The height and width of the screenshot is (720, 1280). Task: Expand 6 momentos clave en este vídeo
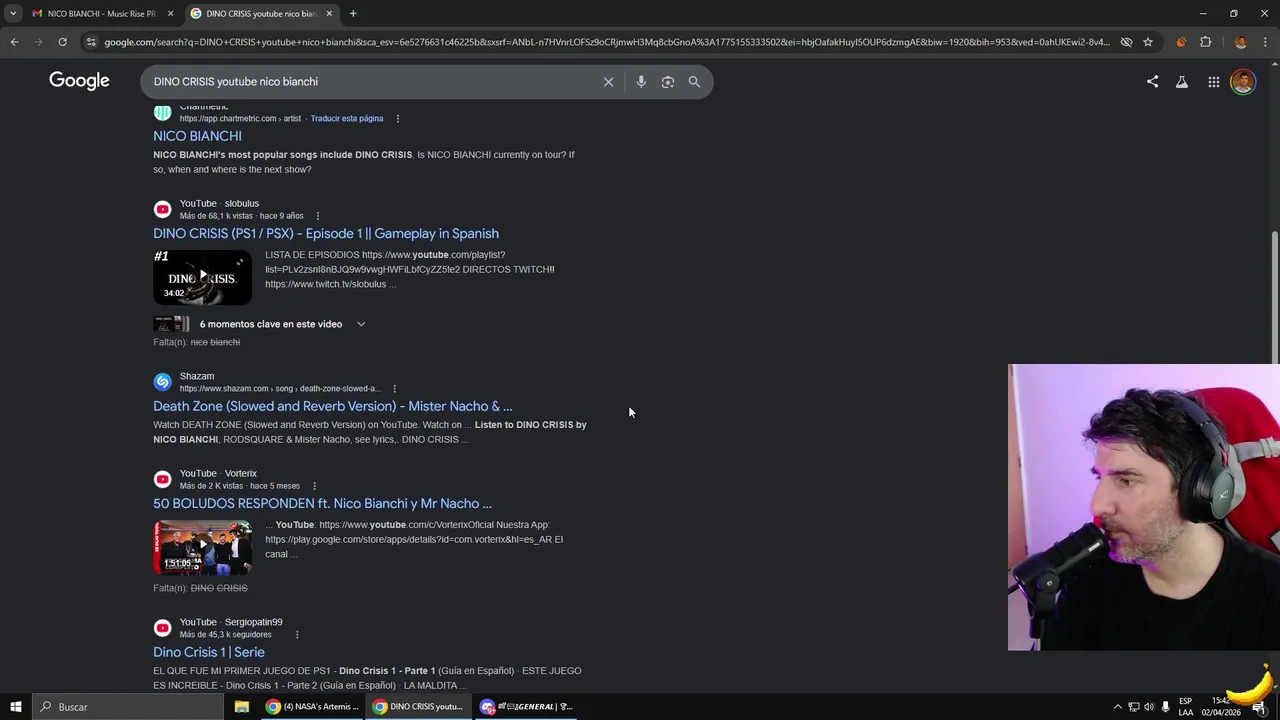pos(283,324)
